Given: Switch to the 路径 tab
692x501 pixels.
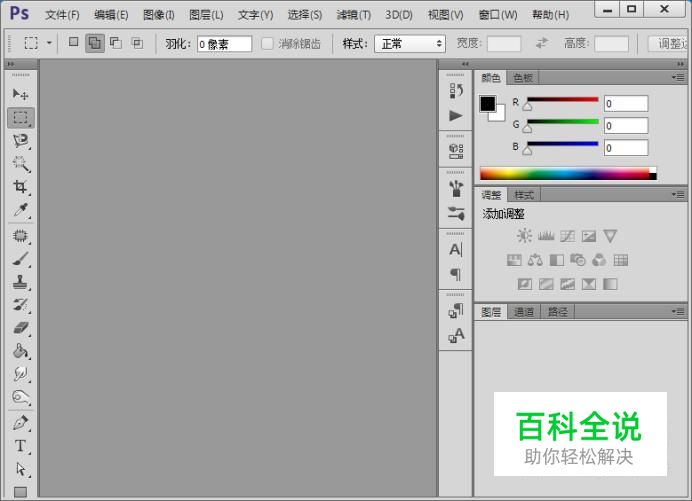Looking at the screenshot, I should point(557,312).
